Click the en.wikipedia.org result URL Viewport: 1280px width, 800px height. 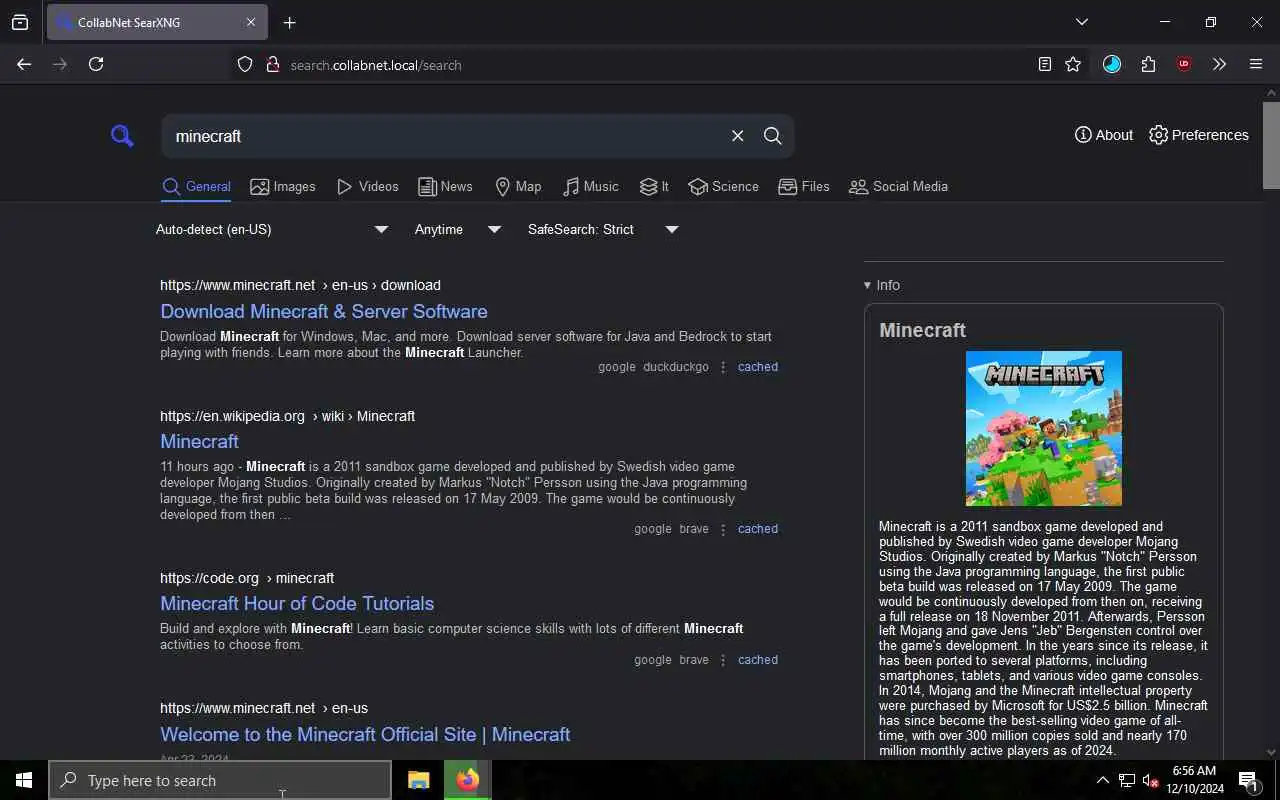287,416
